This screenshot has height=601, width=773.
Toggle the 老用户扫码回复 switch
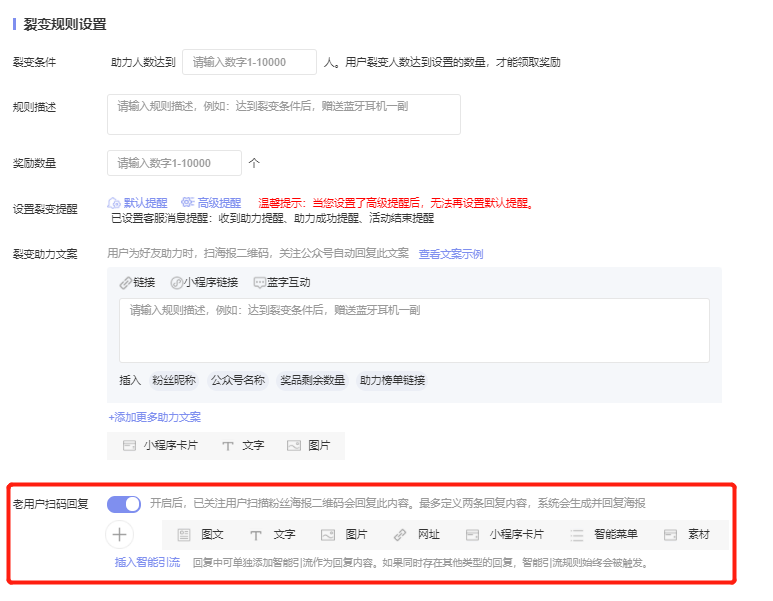click(x=124, y=504)
